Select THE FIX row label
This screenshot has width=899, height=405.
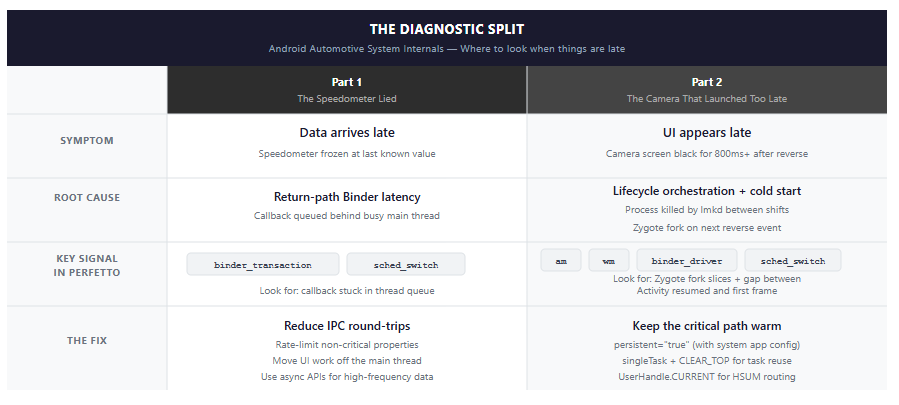87,340
